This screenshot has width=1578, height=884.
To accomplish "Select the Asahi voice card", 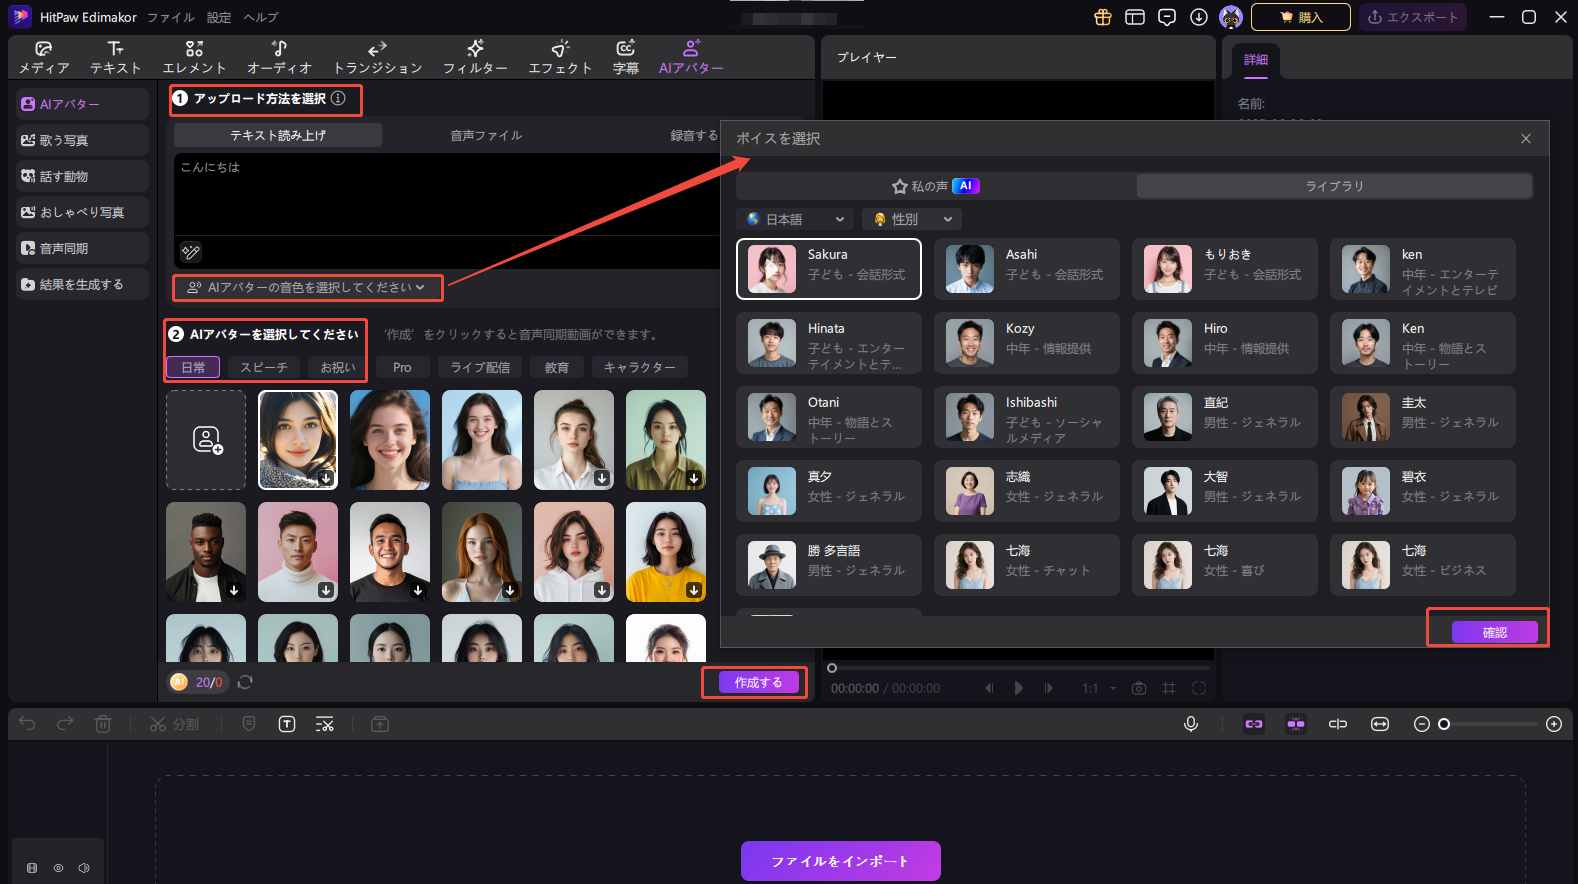I will pyautogui.click(x=1026, y=269).
